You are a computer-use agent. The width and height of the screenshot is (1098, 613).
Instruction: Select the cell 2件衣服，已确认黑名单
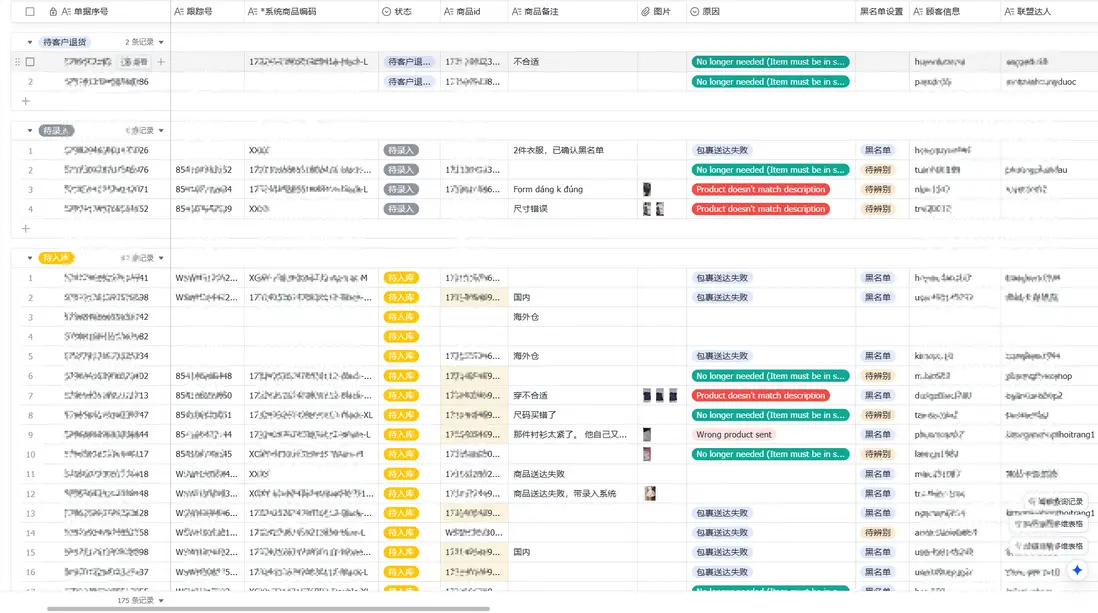click(573, 150)
